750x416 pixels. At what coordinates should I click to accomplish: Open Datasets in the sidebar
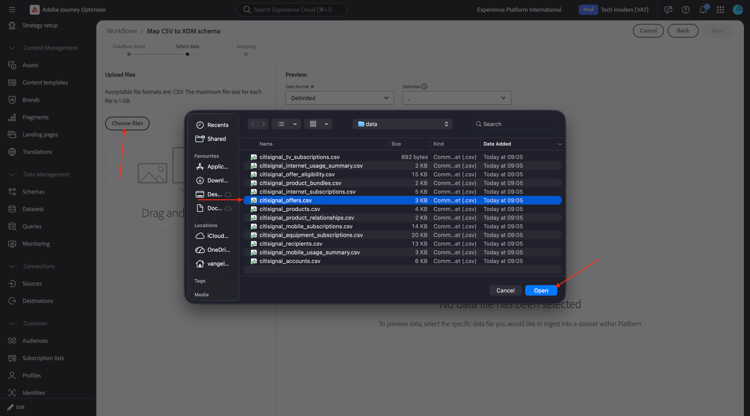click(33, 209)
